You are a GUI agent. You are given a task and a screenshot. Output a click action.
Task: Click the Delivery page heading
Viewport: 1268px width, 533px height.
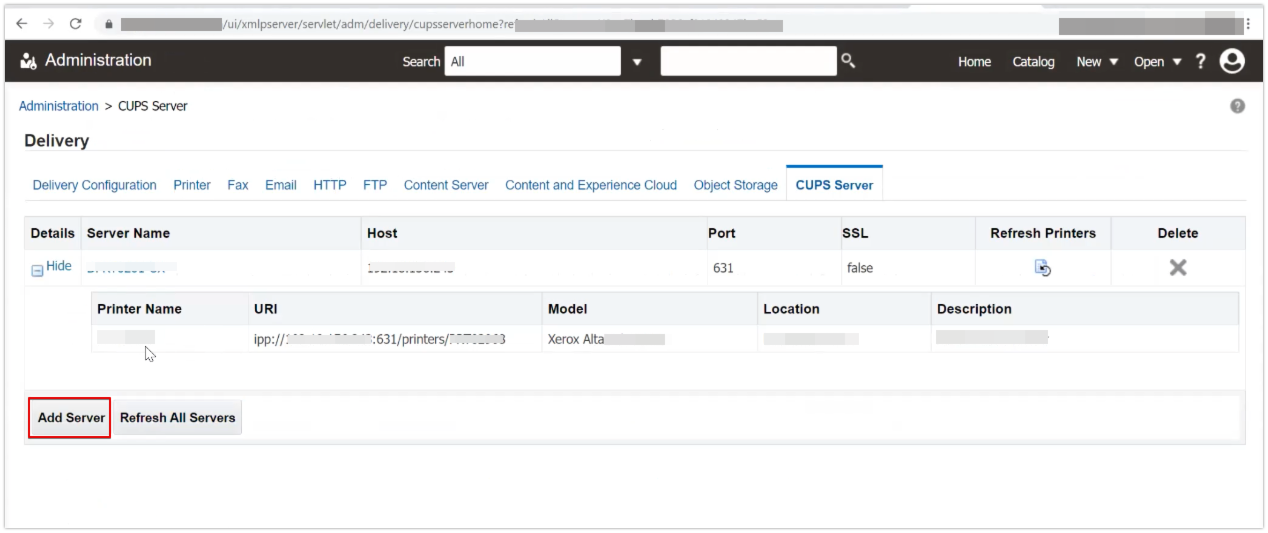[x=57, y=141]
